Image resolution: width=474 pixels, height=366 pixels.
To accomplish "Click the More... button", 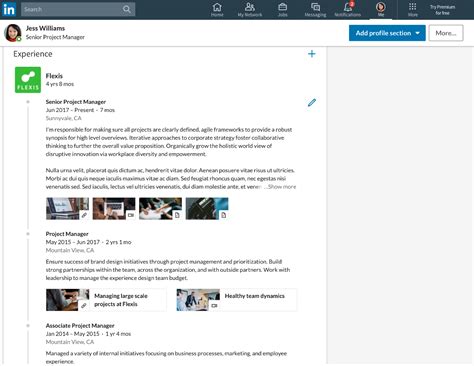I will pos(446,33).
